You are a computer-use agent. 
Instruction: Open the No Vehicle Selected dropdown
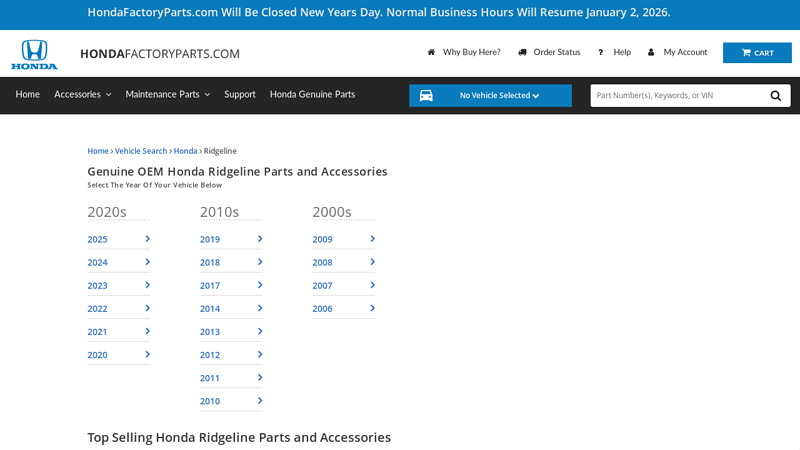(500, 96)
